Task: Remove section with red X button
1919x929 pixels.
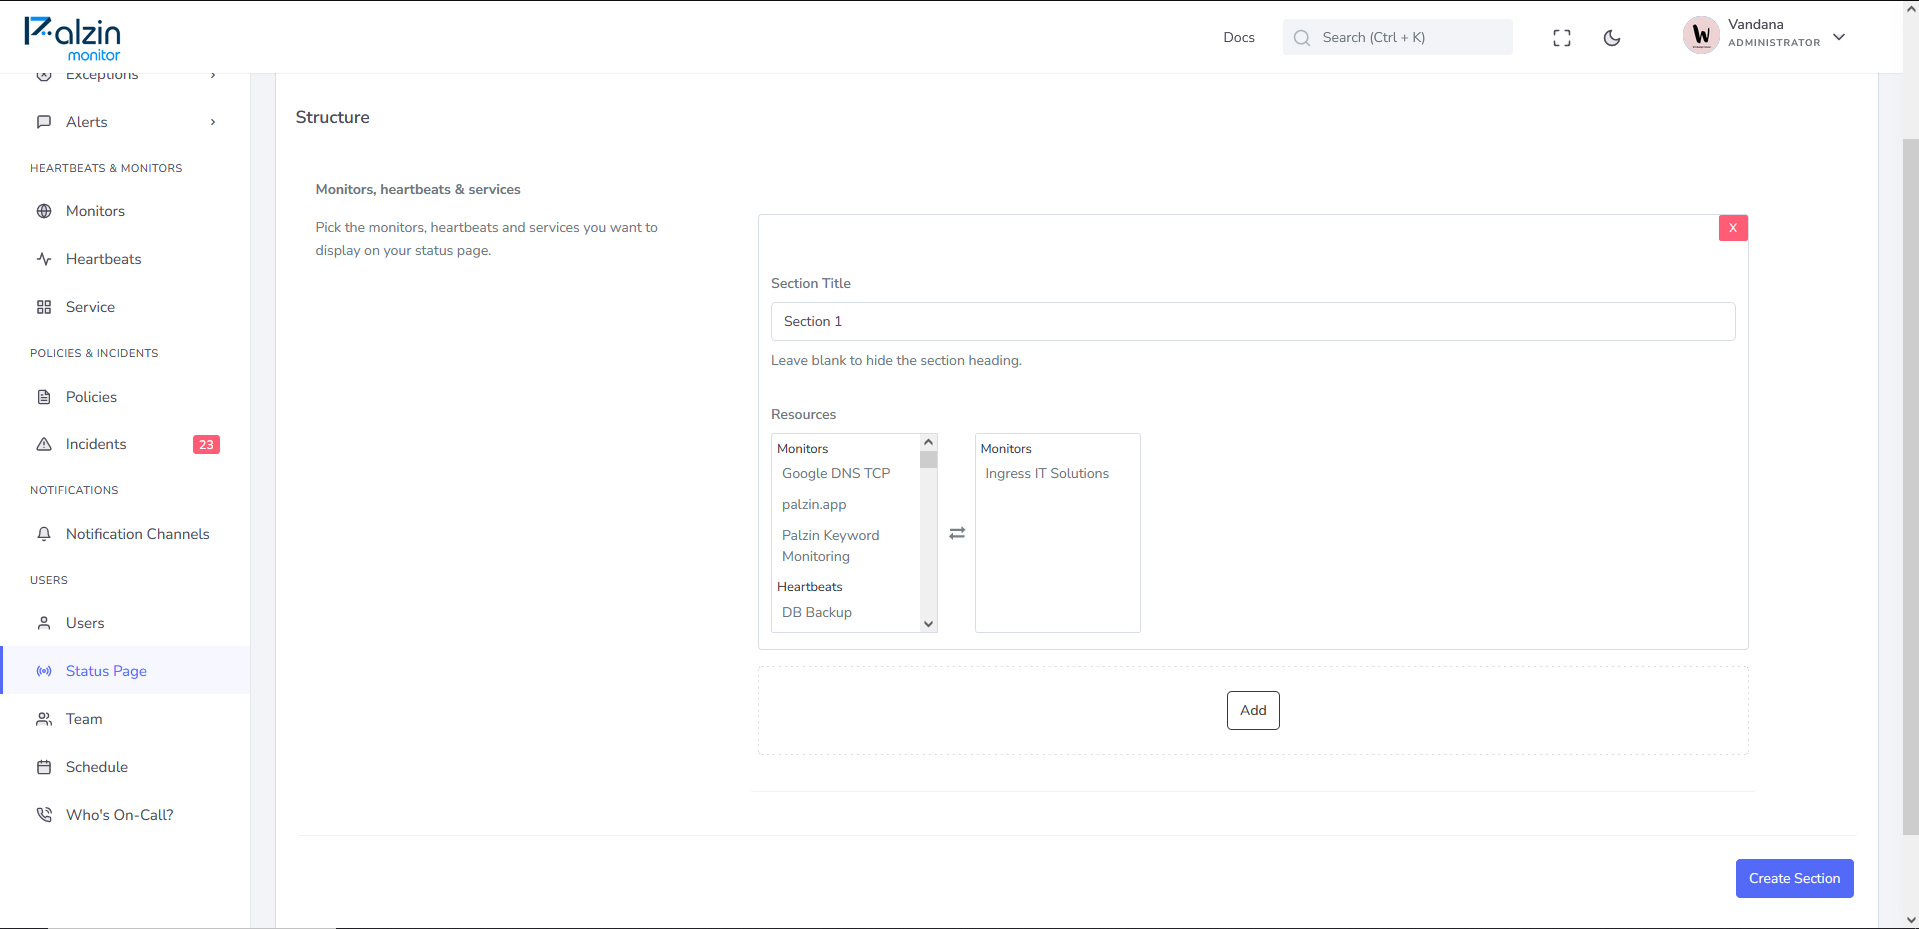Action: (1733, 228)
